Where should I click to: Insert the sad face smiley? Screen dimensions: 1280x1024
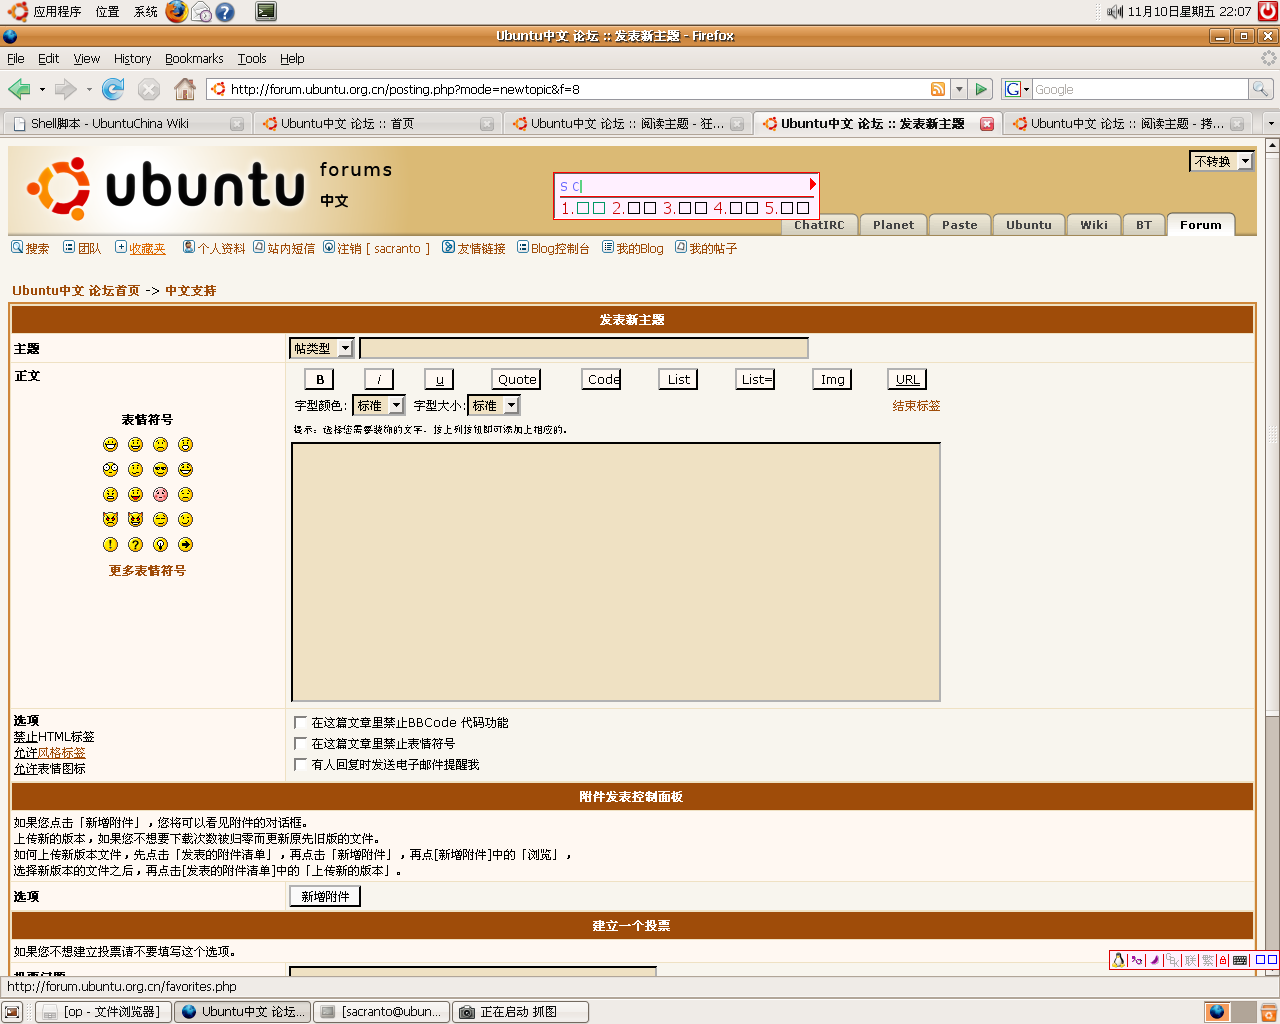[x=160, y=444]
